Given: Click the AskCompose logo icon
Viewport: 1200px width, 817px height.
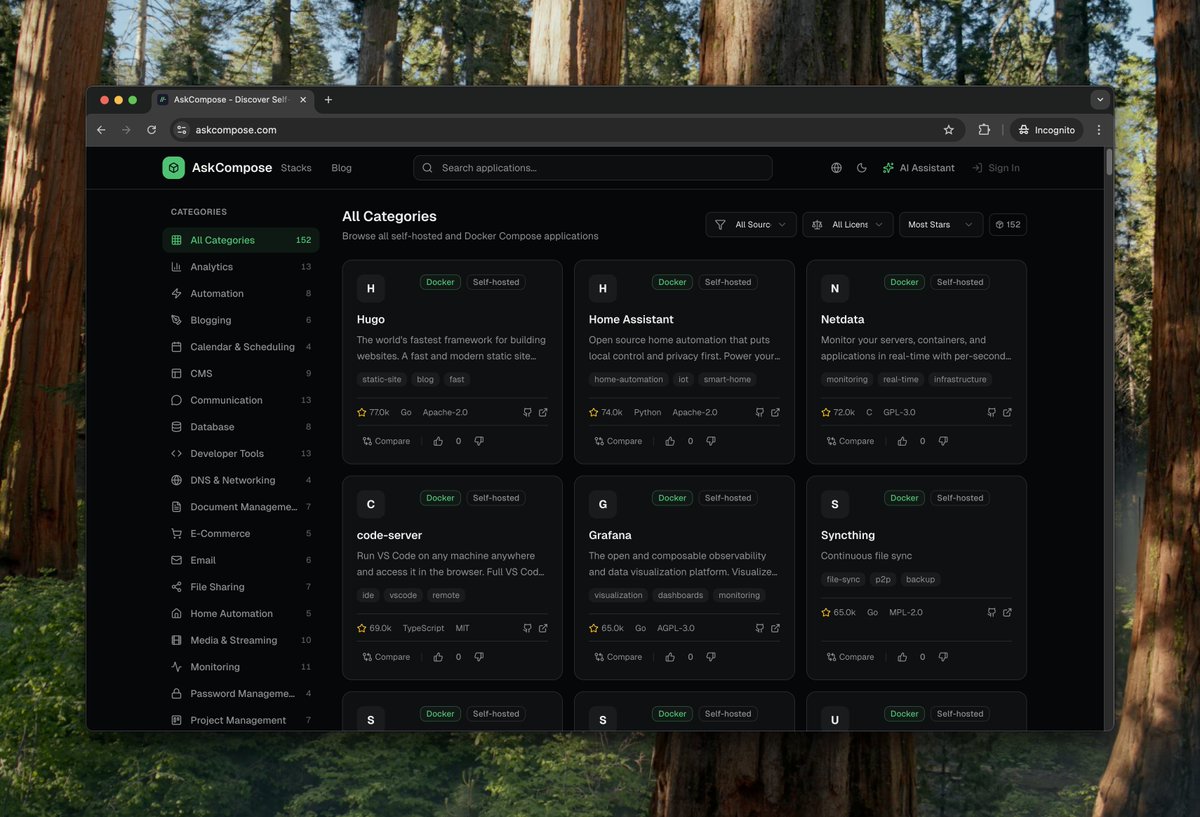Looking at the screenshot, I should (x=174, y=168).
